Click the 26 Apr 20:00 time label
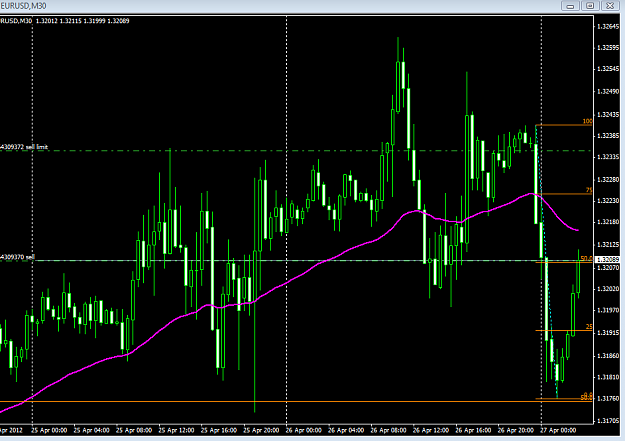Image resolution: width=625 pixels, height=441 pixels. [516, 430]
